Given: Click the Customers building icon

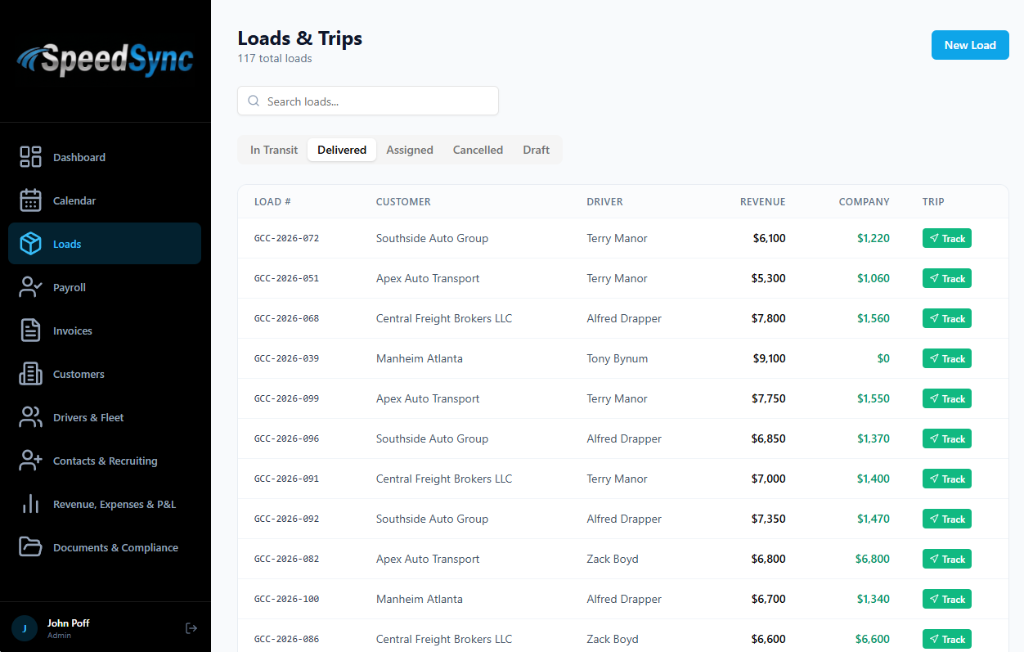Looking at the screenshot, I should tap(30, 374).
